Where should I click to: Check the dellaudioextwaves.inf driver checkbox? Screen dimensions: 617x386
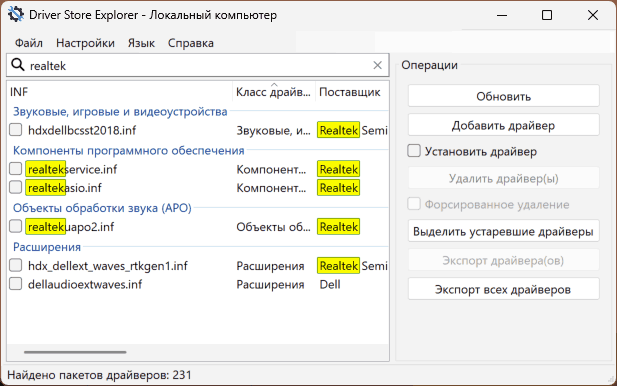16,284
